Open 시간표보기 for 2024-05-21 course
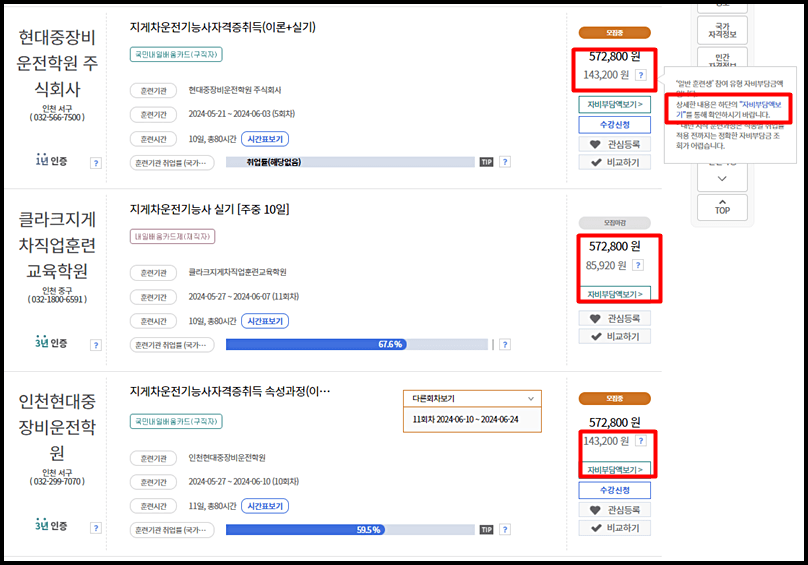The height and width of the screenshot is (565, 808). tap(265, 139)
